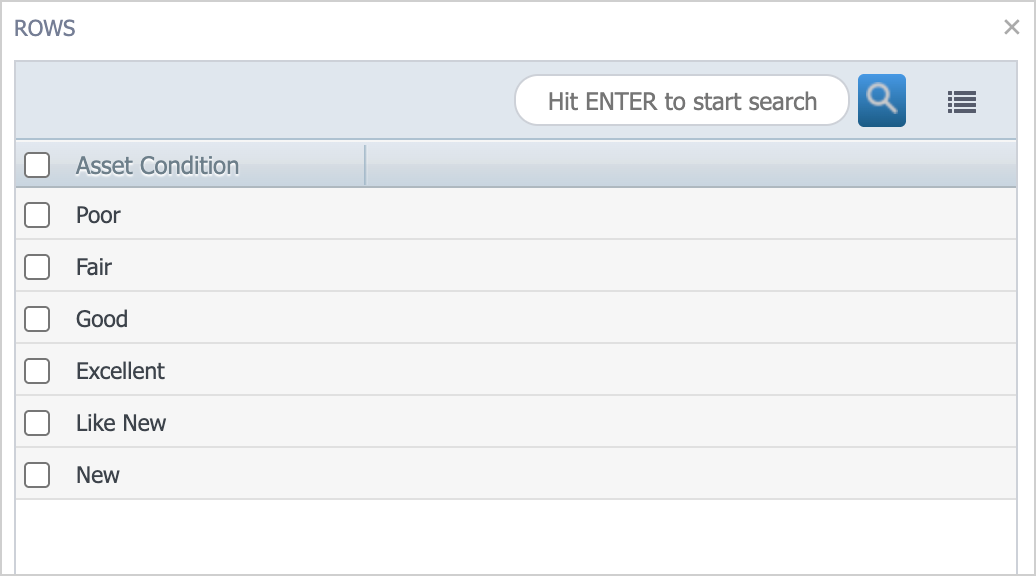Enable the Fair row checkbox
This screenshot has height=576, width=1036.
tap(37, 267)
